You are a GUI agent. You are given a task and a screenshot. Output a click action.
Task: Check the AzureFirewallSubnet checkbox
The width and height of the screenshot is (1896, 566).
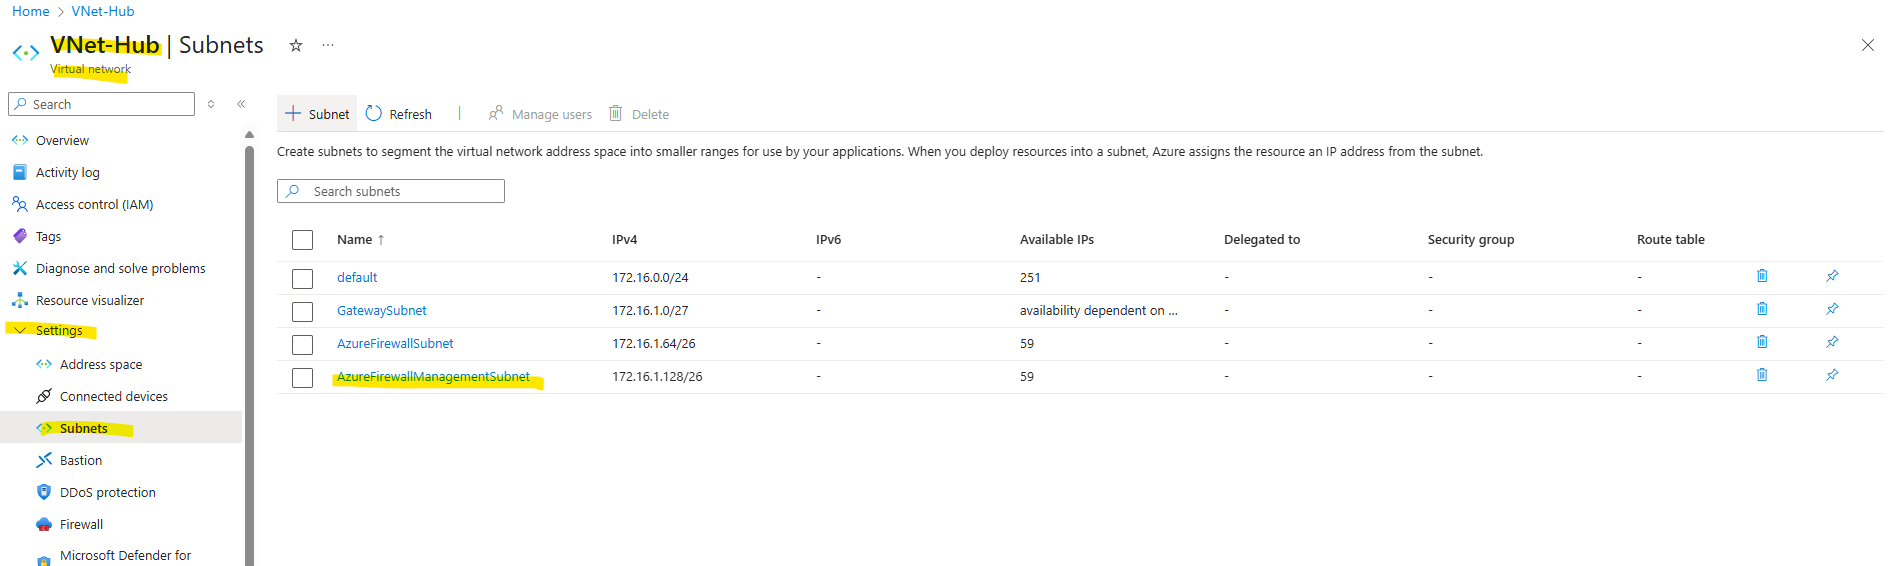click(302, 345)
